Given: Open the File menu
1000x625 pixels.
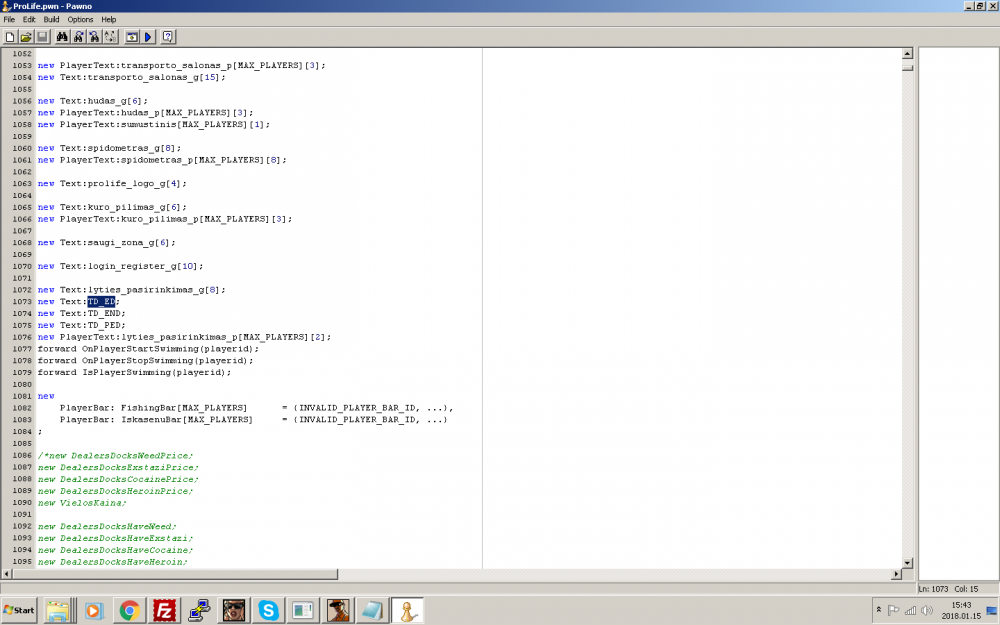Looking at the screenshot, I should 9,20.
